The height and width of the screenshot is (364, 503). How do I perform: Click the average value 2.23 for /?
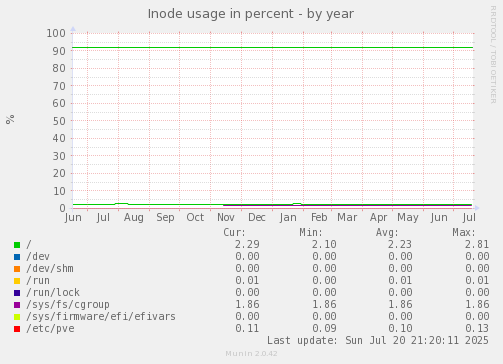(400, 244)
